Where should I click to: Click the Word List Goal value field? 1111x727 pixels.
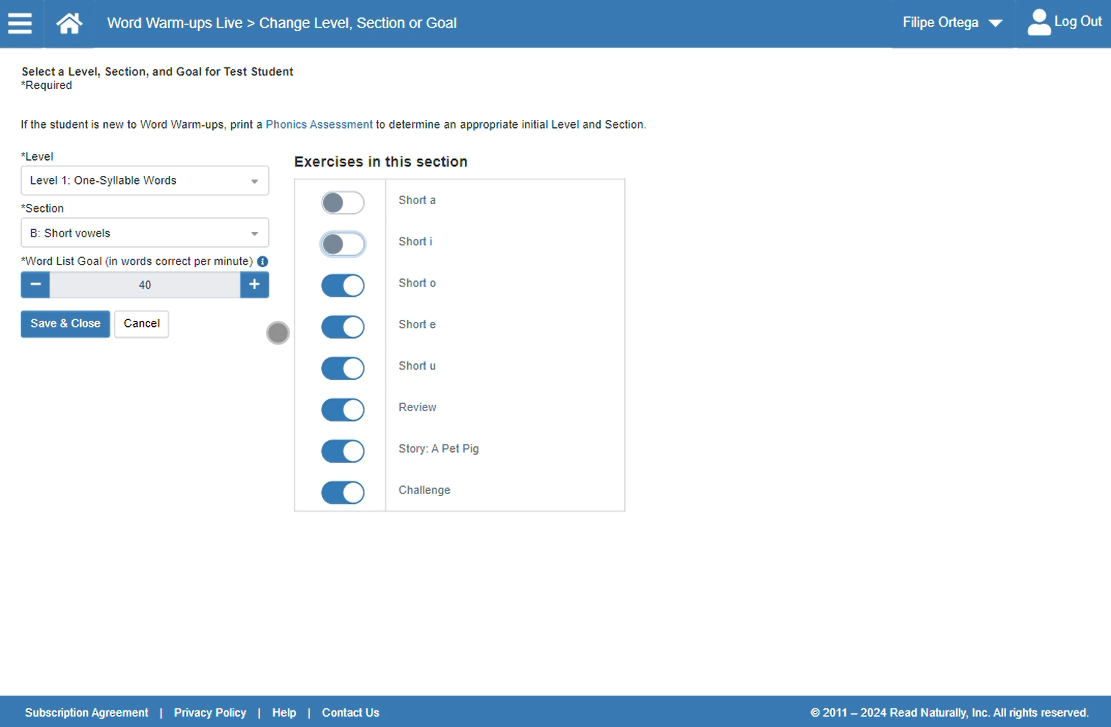tap(145, 285)
